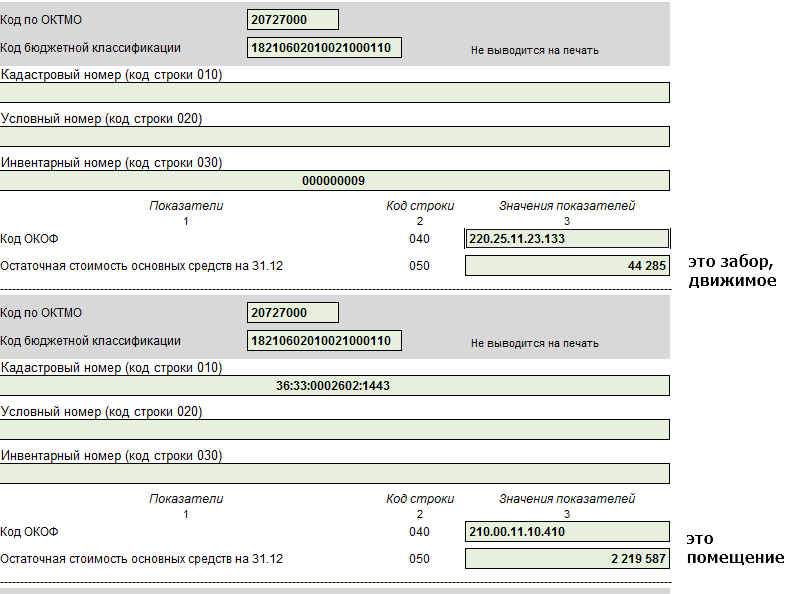
Task: Click the empty Кадастровый номер field in fence block
Action: (x=335, y=93)
